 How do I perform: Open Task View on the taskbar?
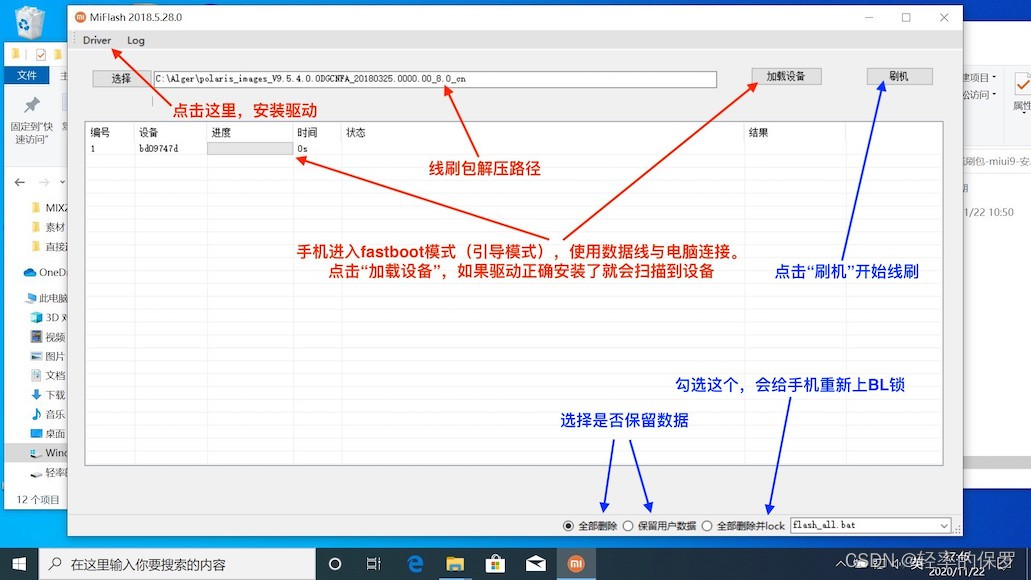pos(373,564)
